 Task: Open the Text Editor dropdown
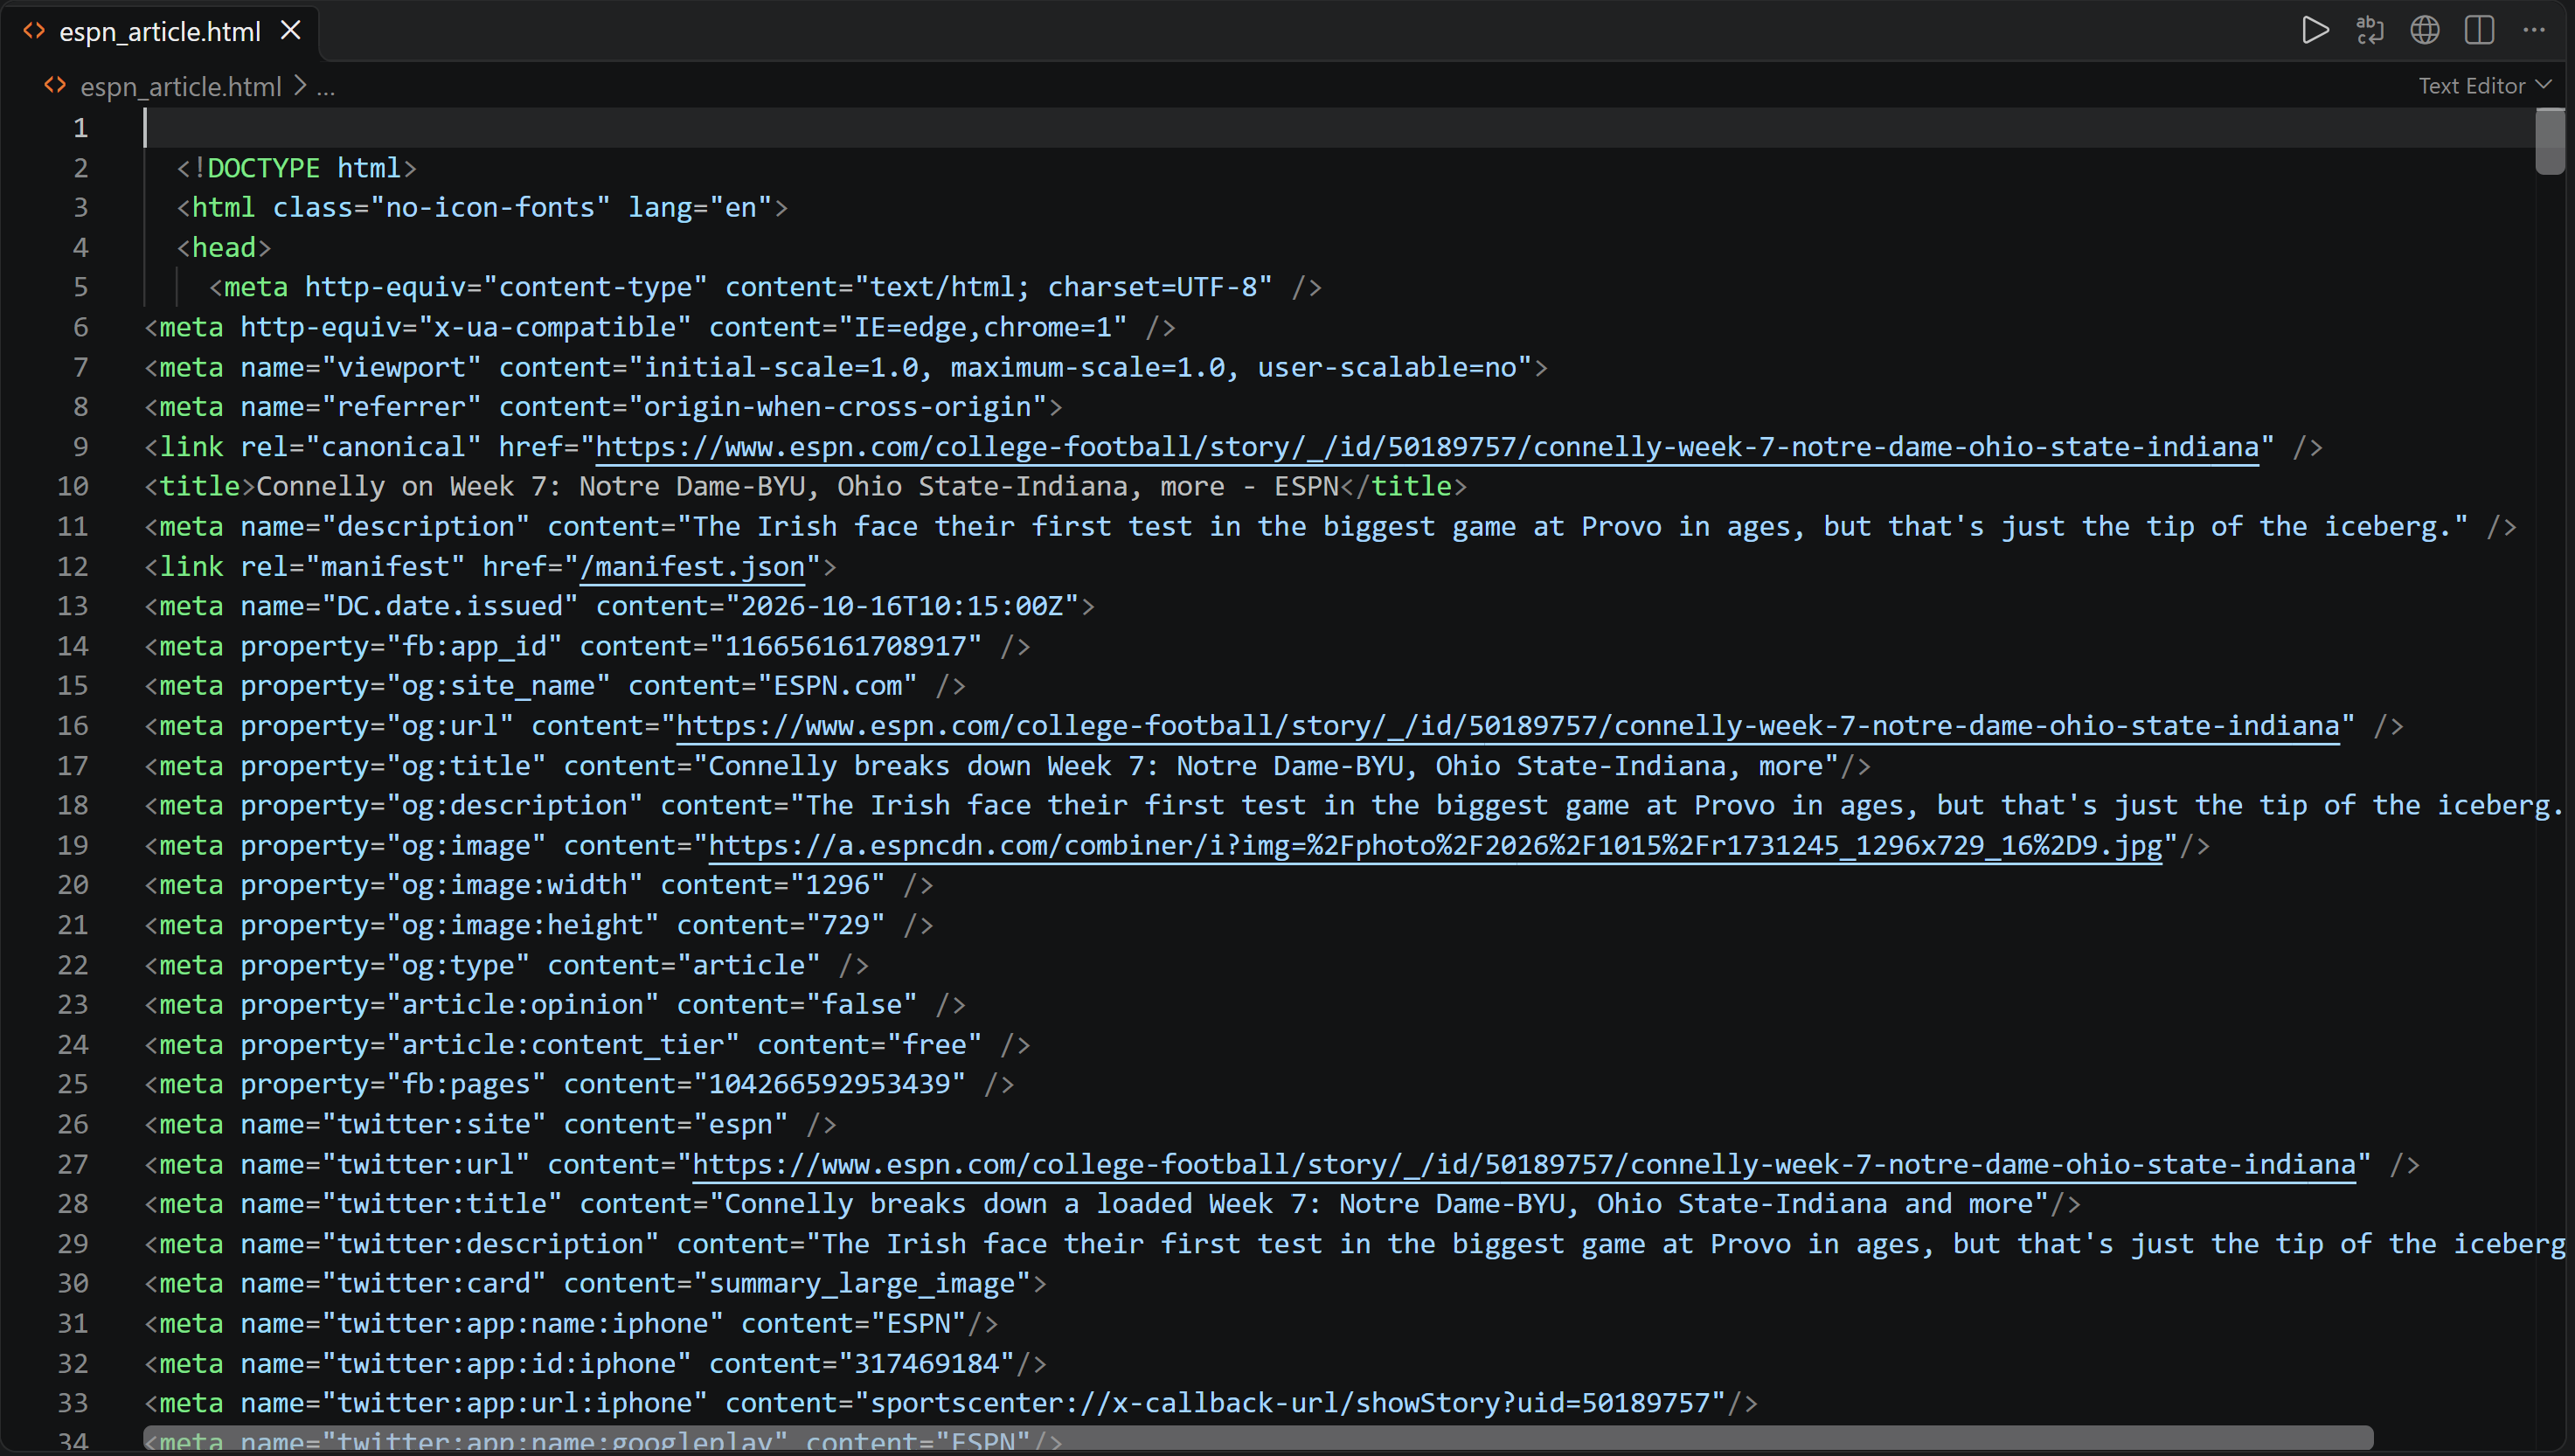(x=2484, y=86)
